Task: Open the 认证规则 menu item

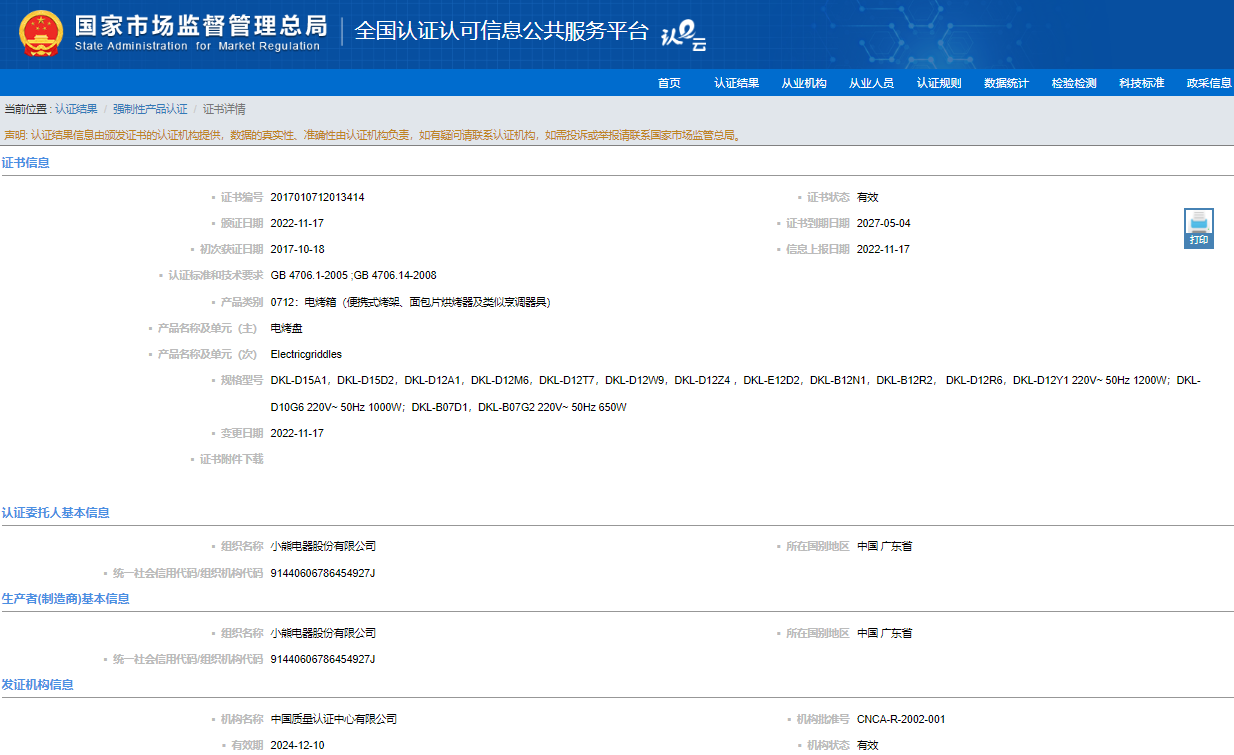Action: [x=939, y=83]
